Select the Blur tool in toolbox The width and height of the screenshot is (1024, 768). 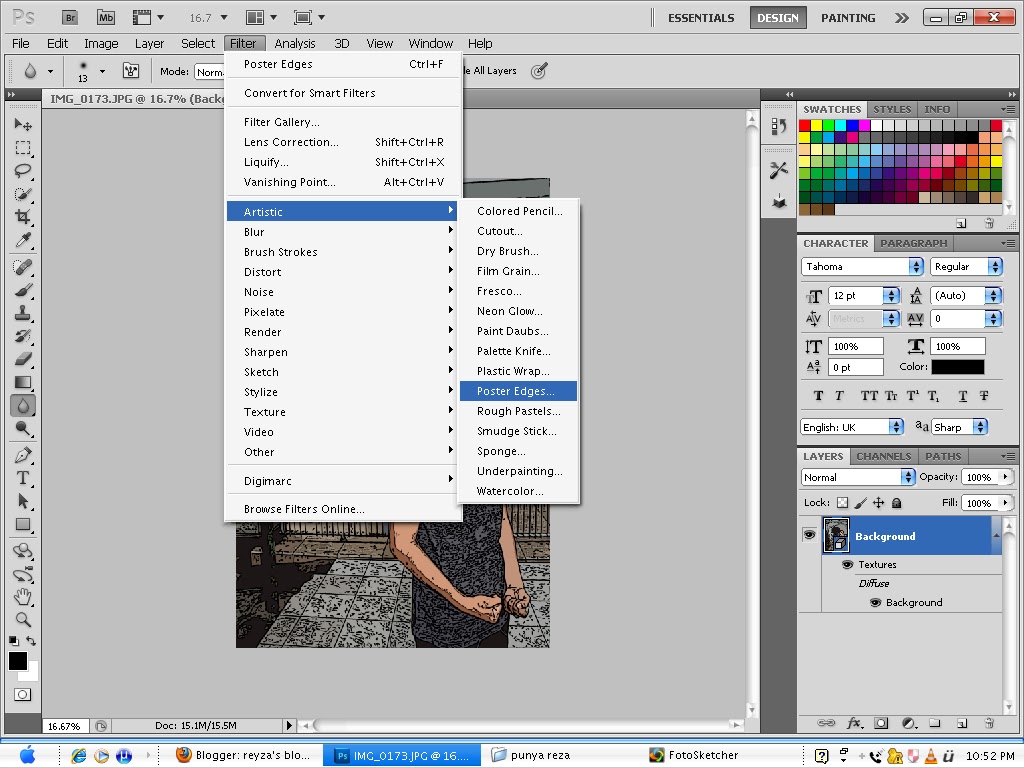pos(23,406)
